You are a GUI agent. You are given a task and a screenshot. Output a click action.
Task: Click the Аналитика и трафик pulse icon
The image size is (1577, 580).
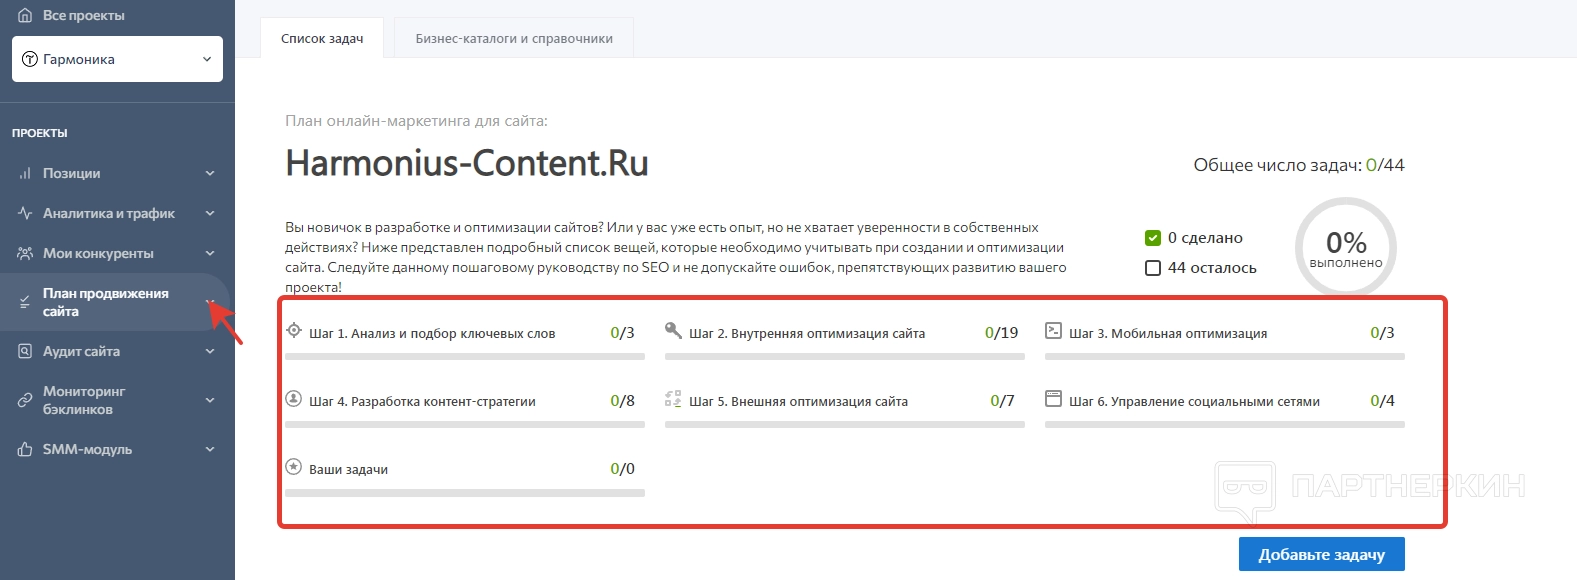tap(25, 213)
